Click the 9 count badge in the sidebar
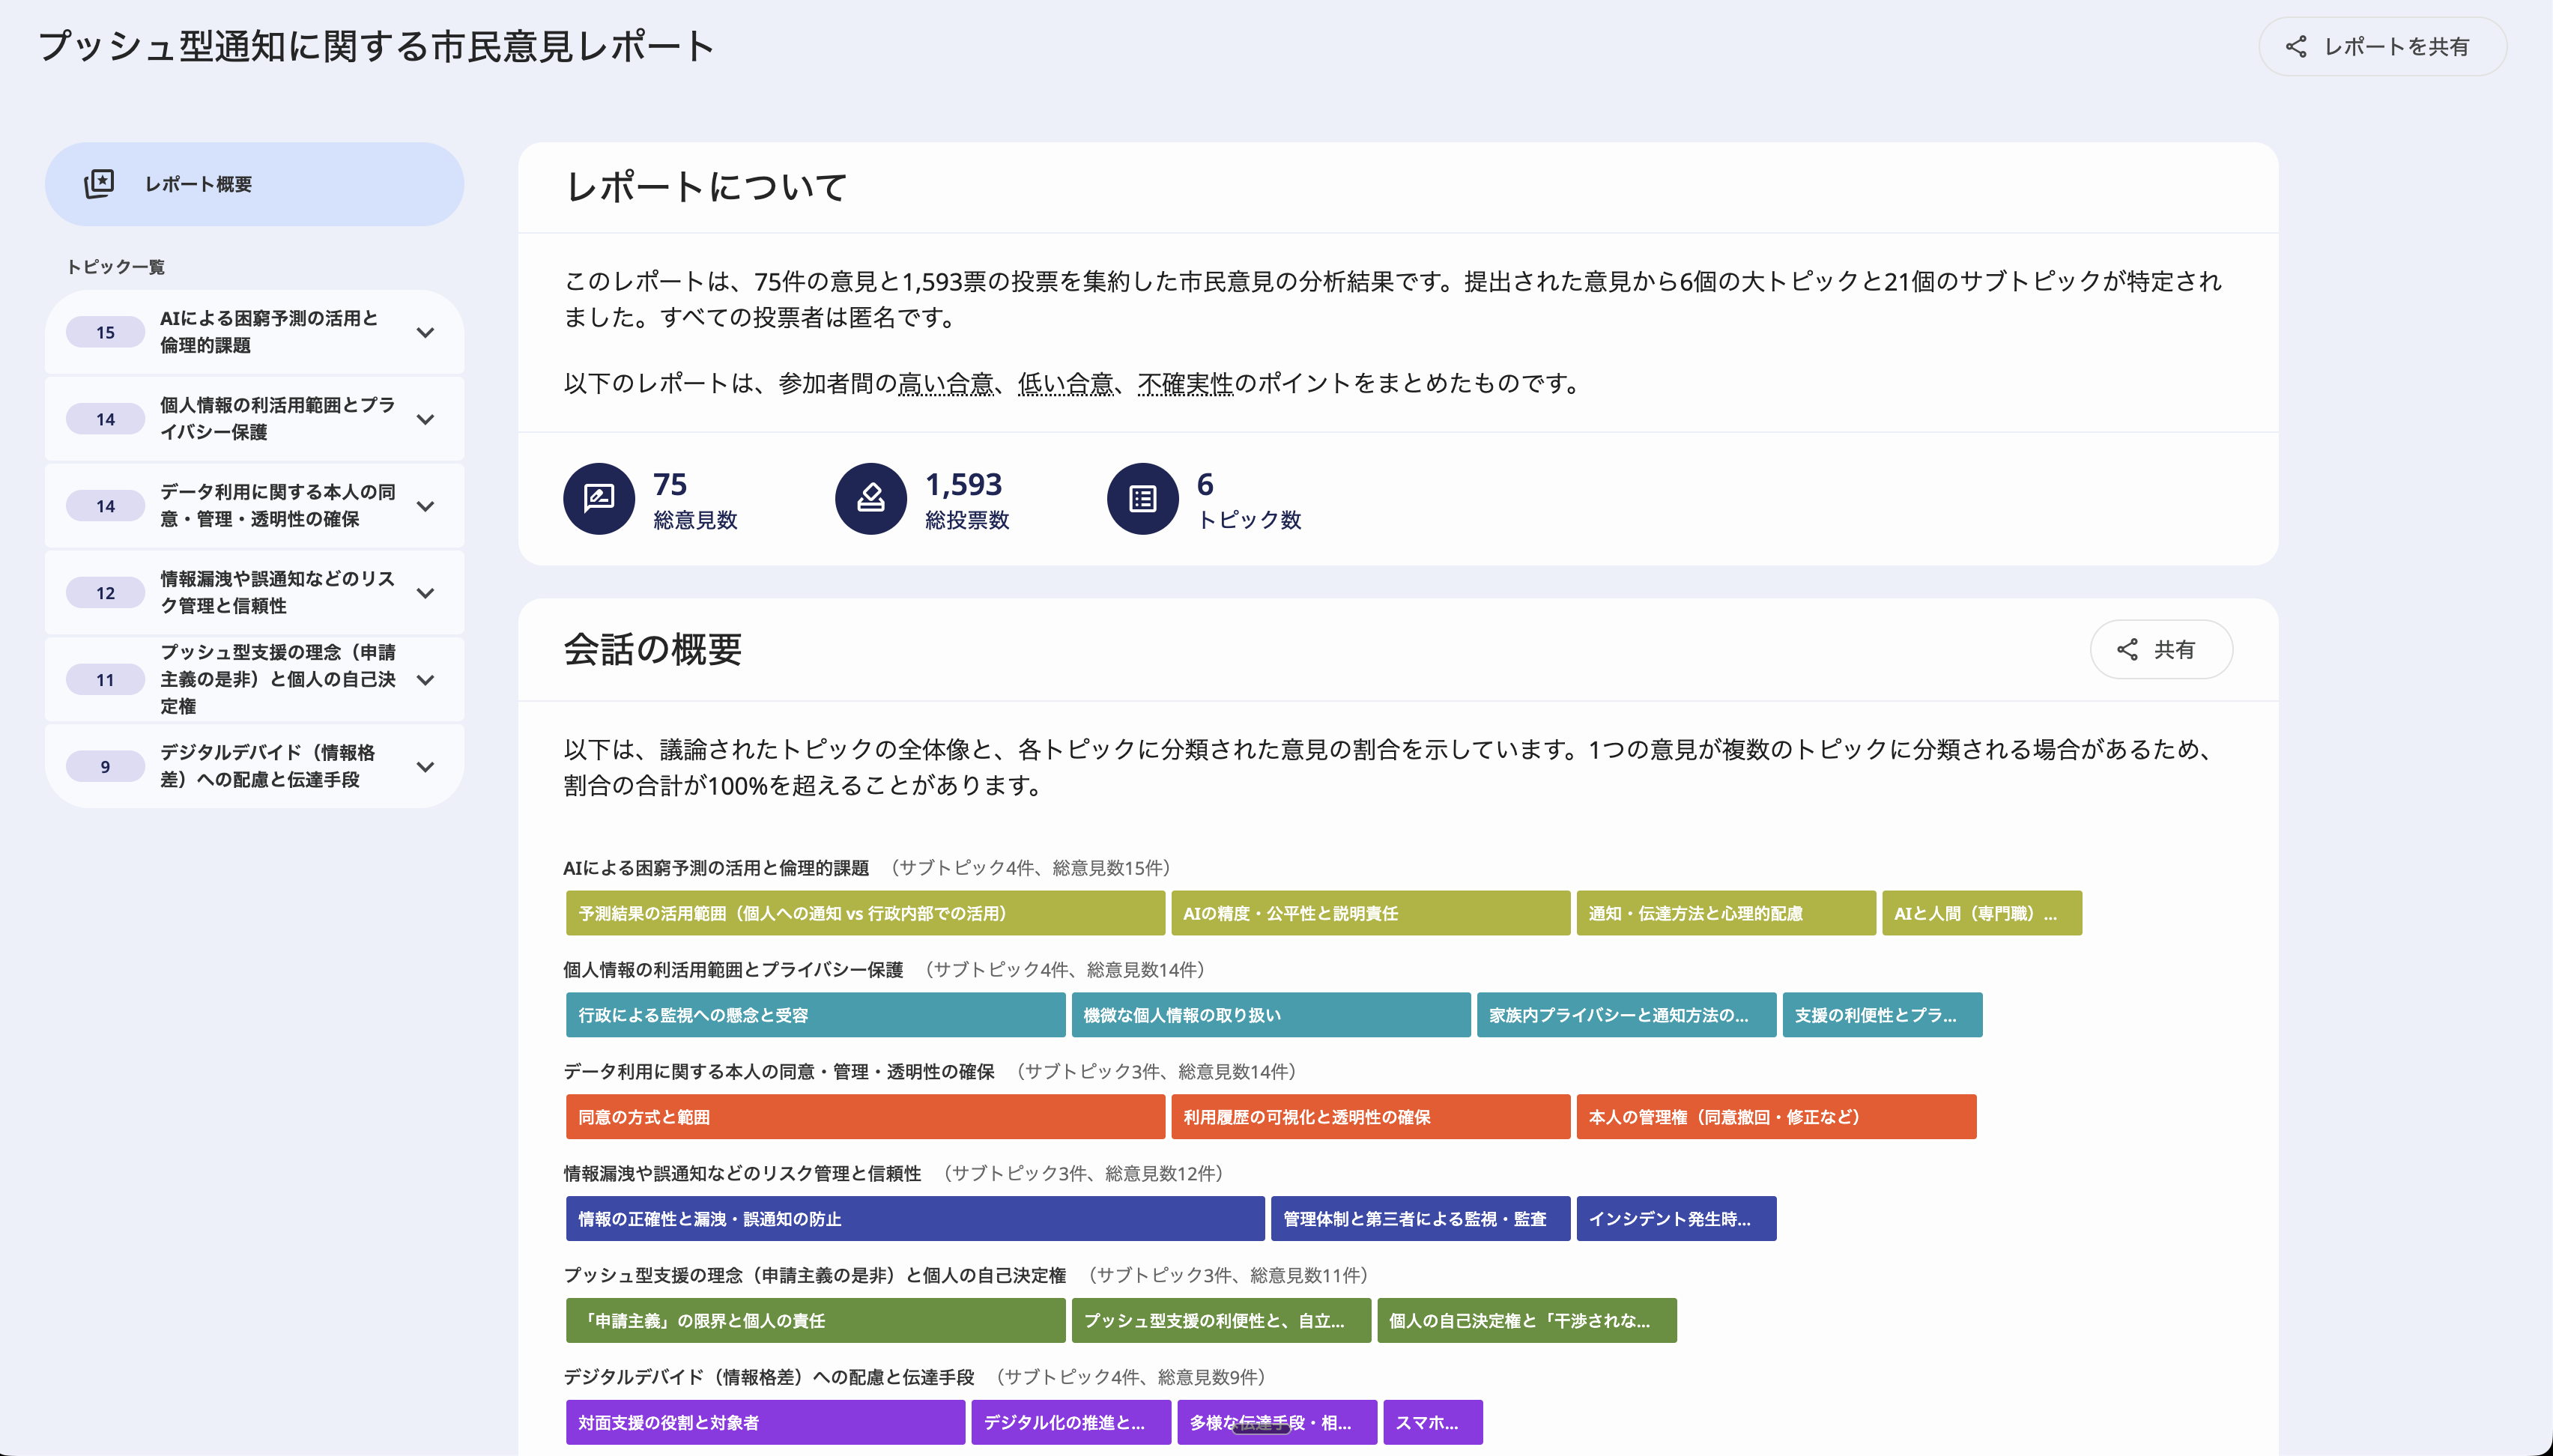Screen dimensions: 2553x1456 coord(105,767)
